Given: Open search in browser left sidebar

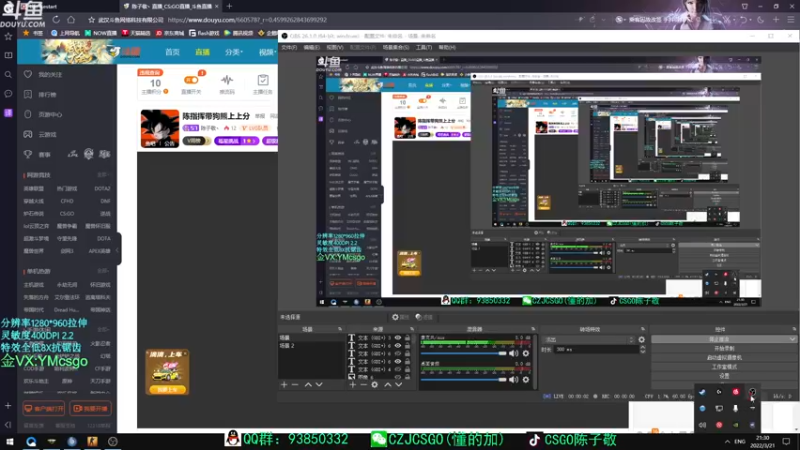Looking at the screenshot, I should (8, 75).
